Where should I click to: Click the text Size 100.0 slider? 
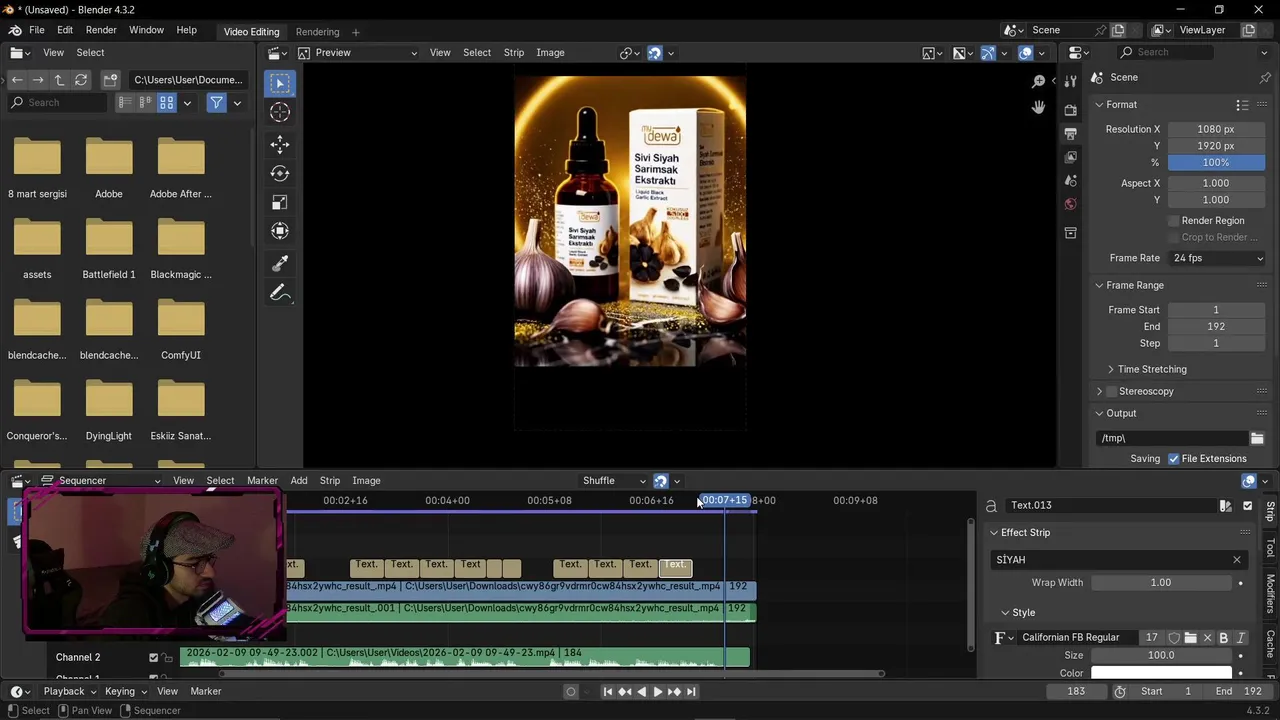pyautogui.click(x=1161, y=656)
